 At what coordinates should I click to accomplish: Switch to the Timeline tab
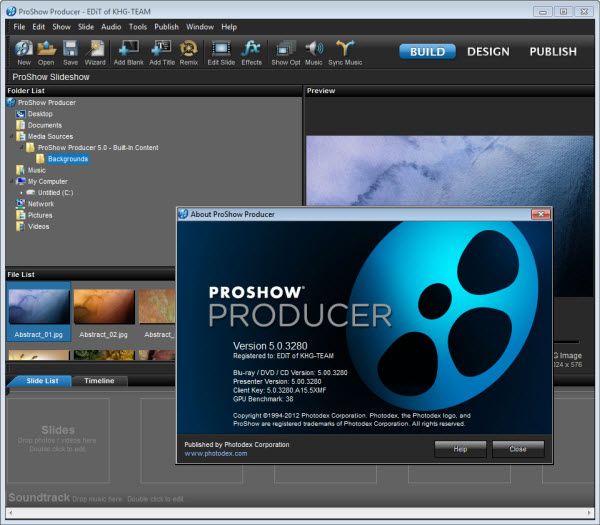(99, 381)
